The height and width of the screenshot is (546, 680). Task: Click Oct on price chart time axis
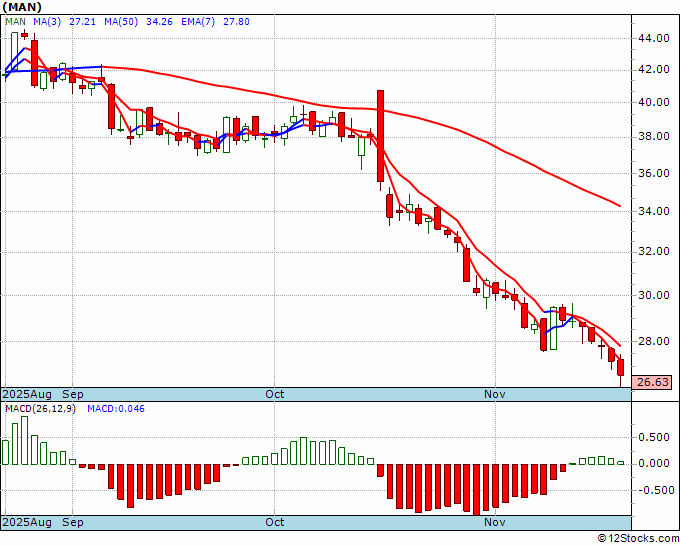coord(275,394)
